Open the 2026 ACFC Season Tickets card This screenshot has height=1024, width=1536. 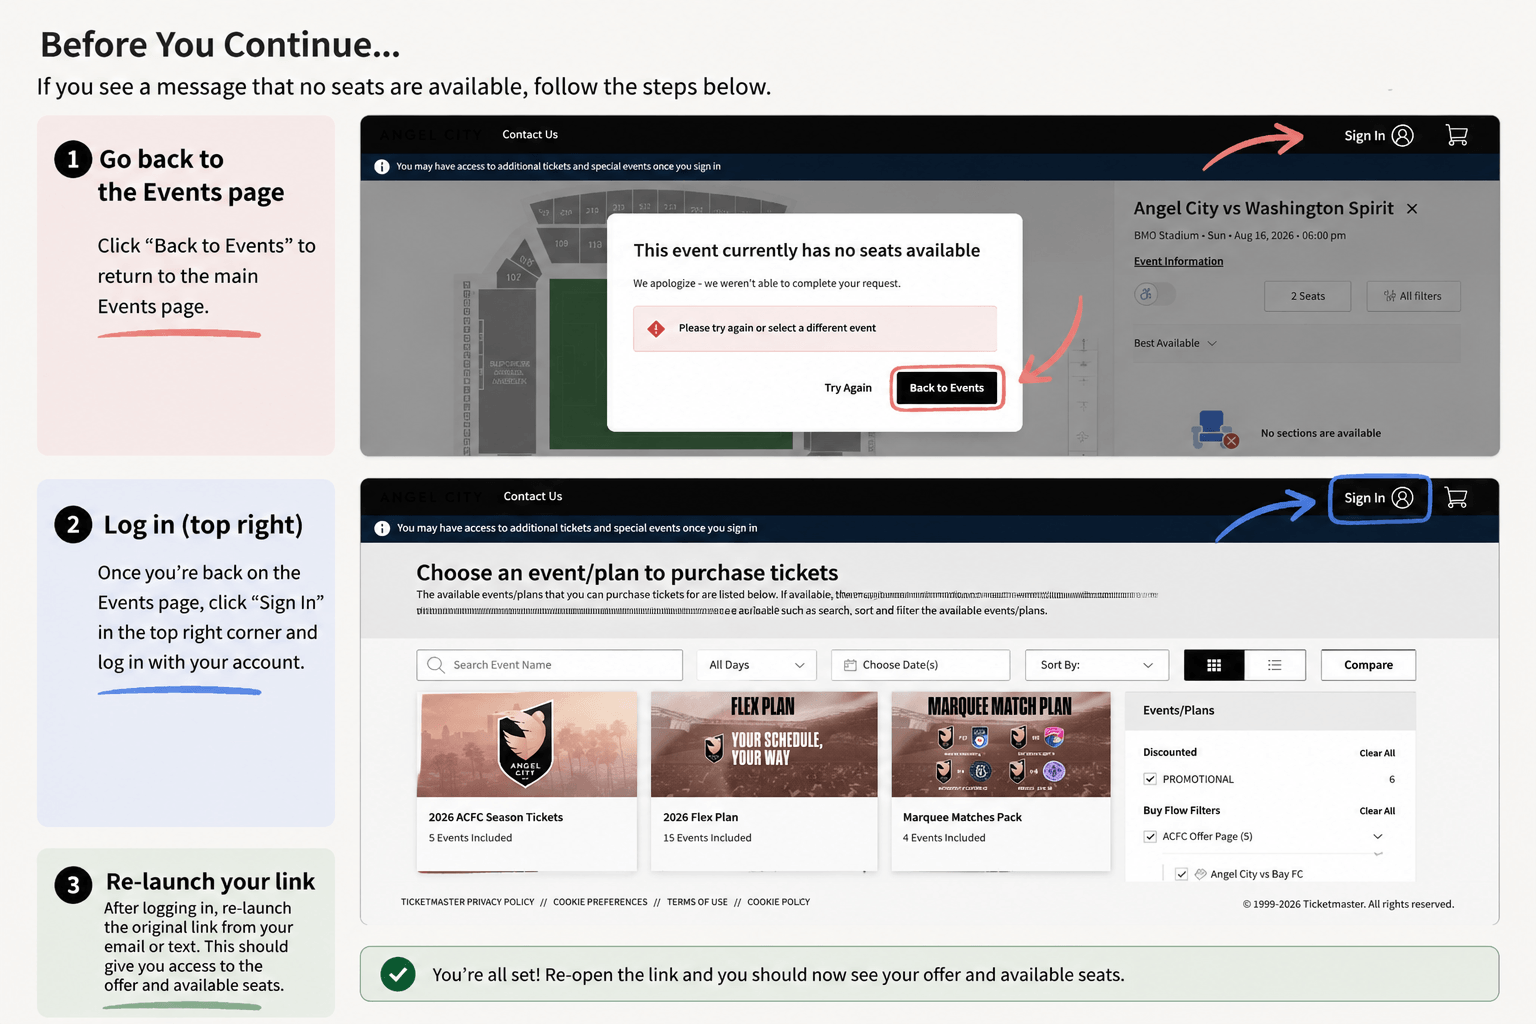pyautogui.click(x=527, y=781)
